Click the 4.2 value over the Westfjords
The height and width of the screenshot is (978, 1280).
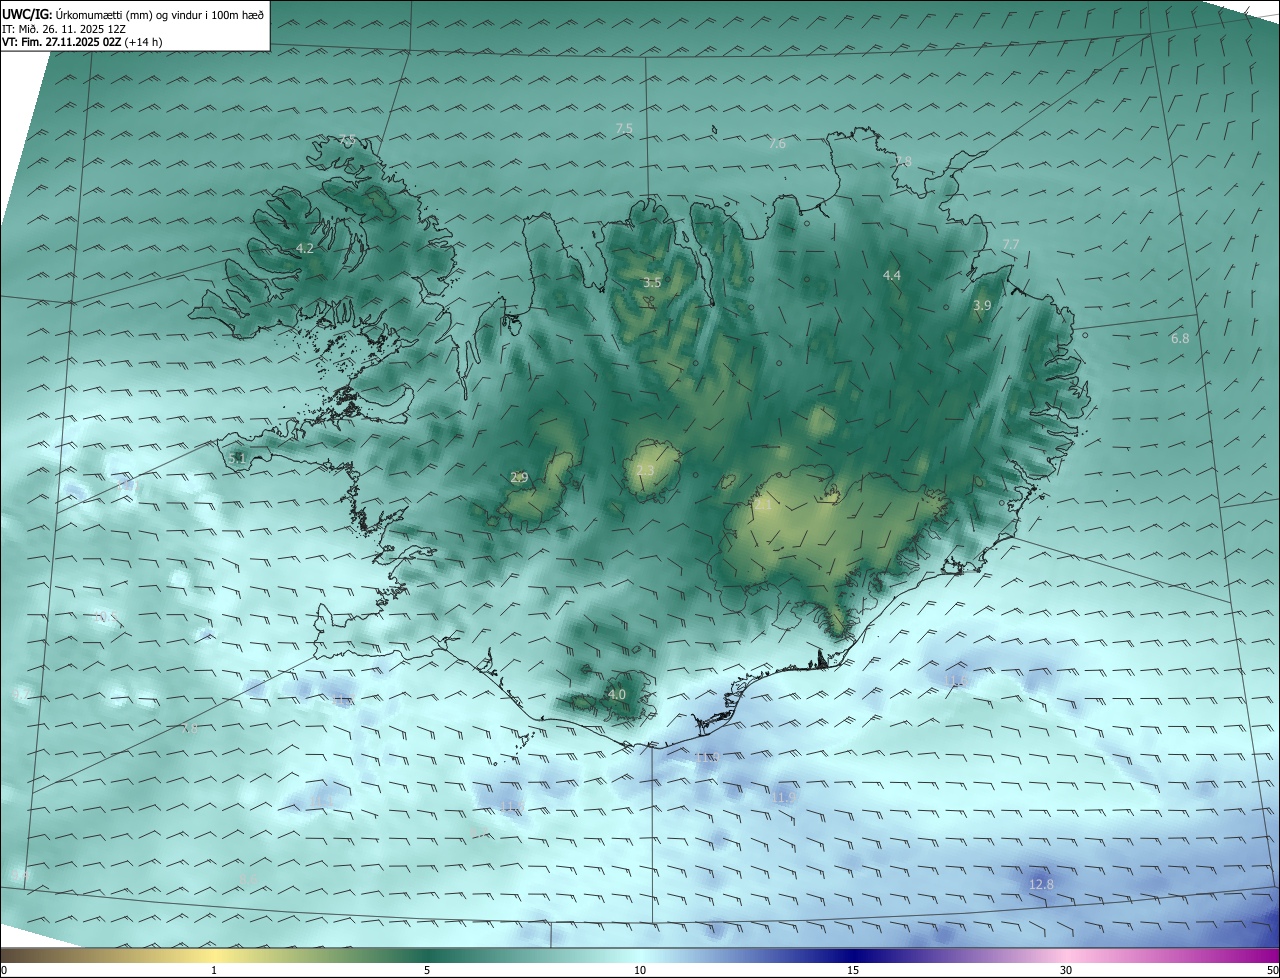point(305,248)
